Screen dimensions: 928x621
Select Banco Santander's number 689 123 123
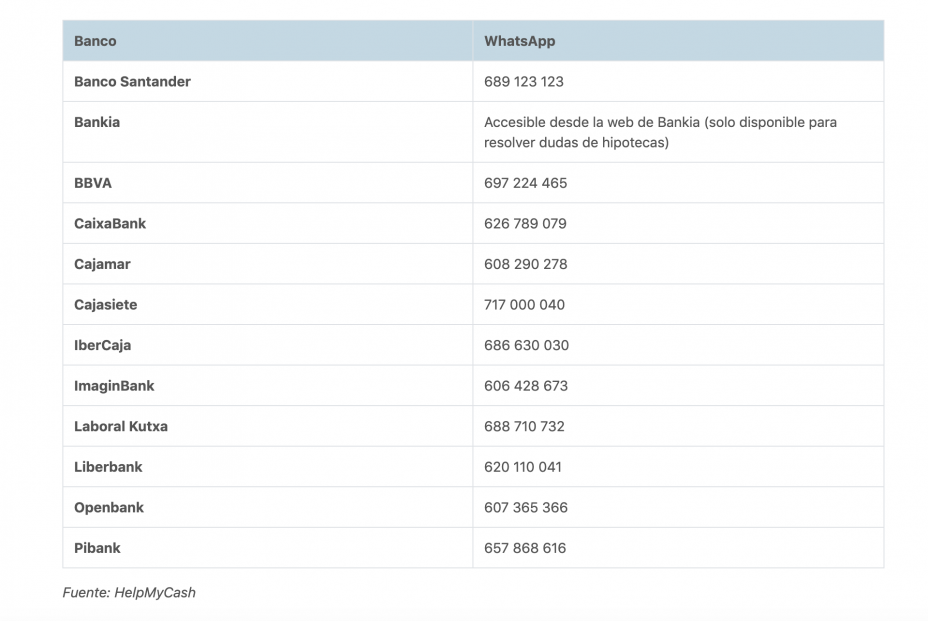click(522, 81)
